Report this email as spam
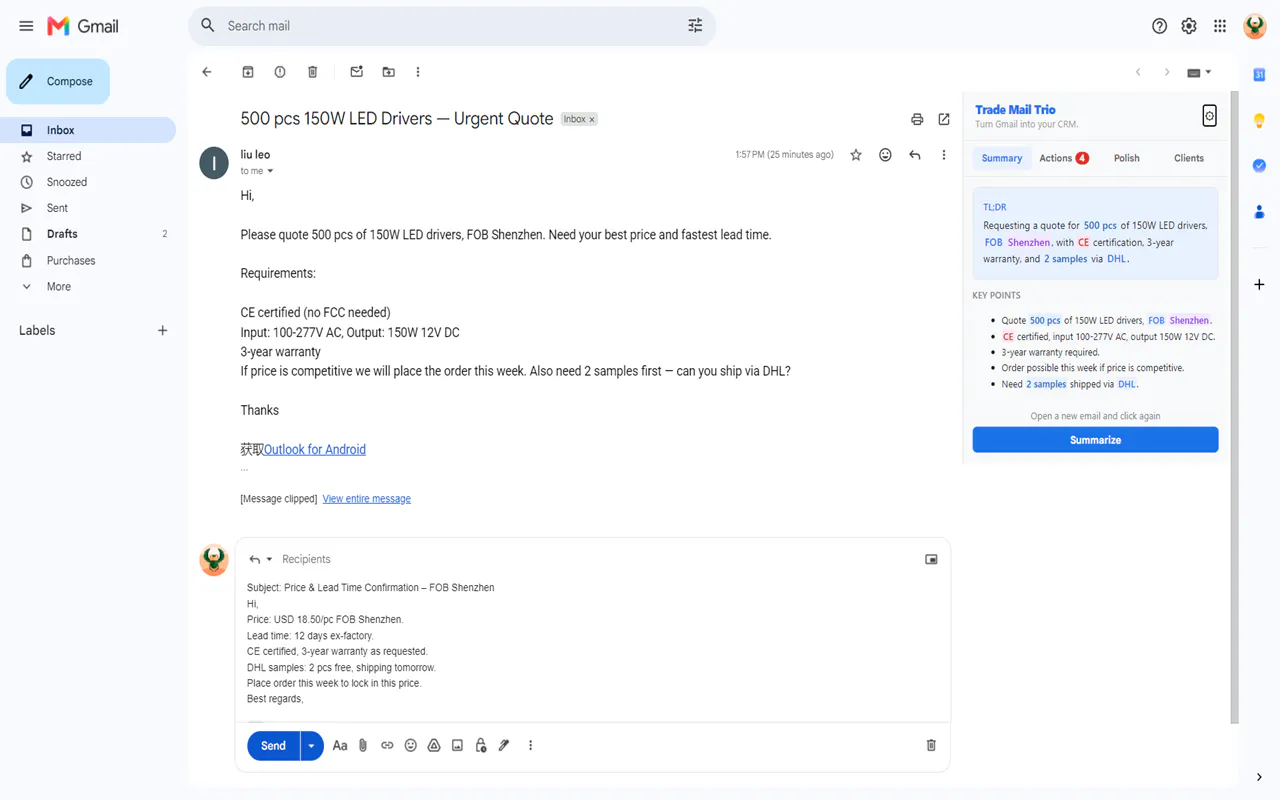1280x800 pixels. (280, 72)
